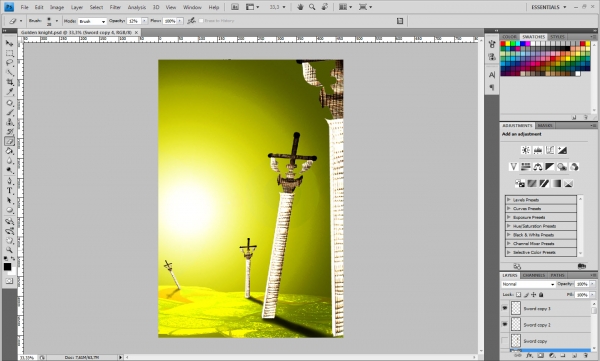The image size is (600, 361).
Task: Select the 3D Rotate tool
Action: coord(10,221)
